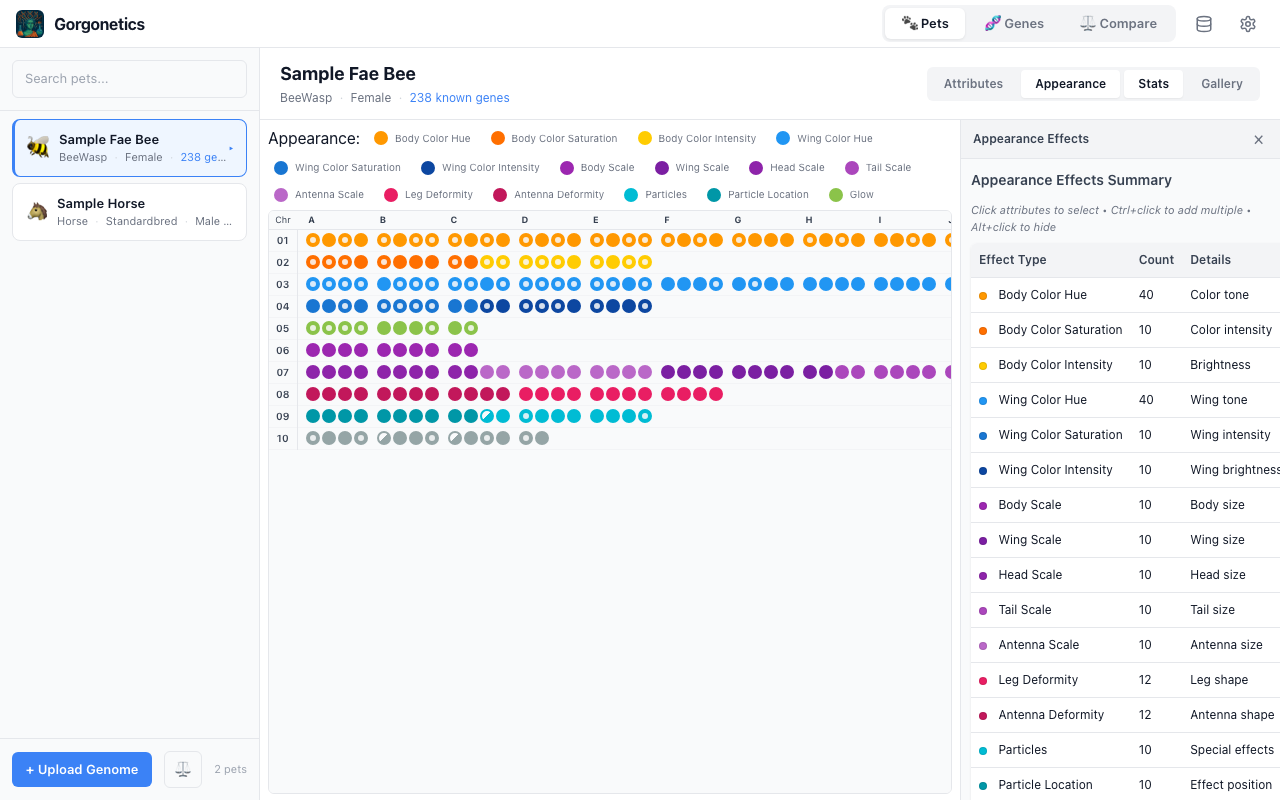Click the Search pets input field
The width and height of the screenshot is (1280, 800).
click(129, 78)
